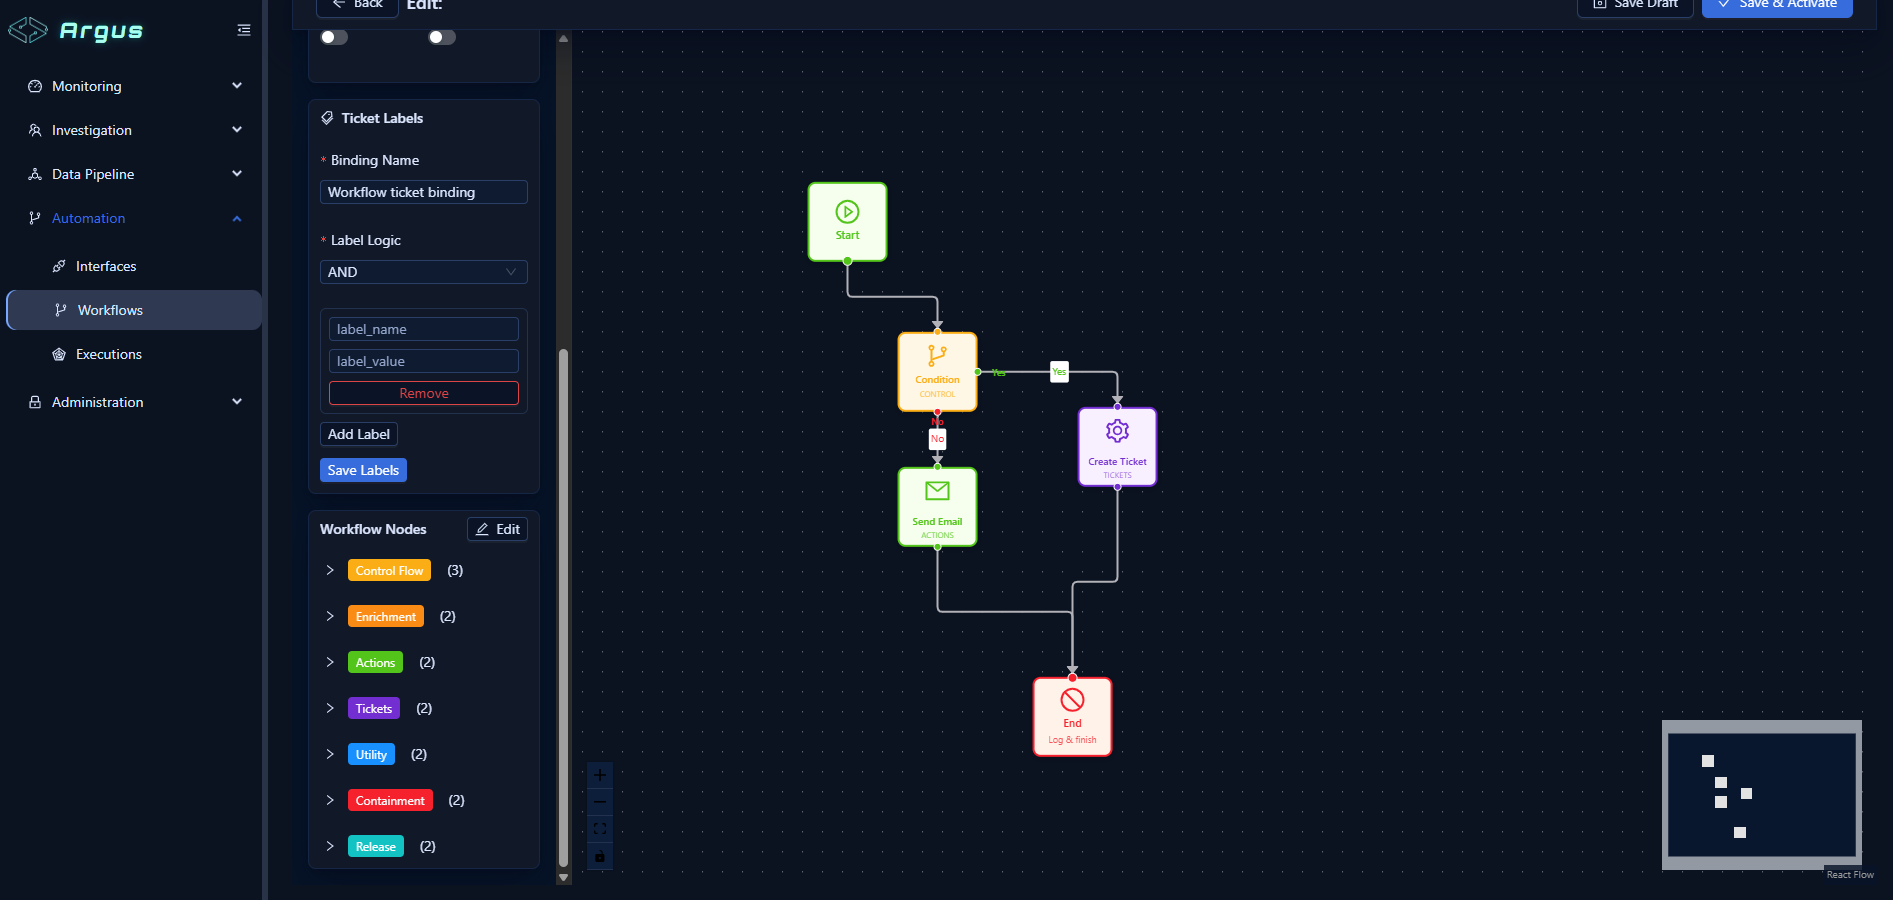Expand the Control Flow node group

330,570
